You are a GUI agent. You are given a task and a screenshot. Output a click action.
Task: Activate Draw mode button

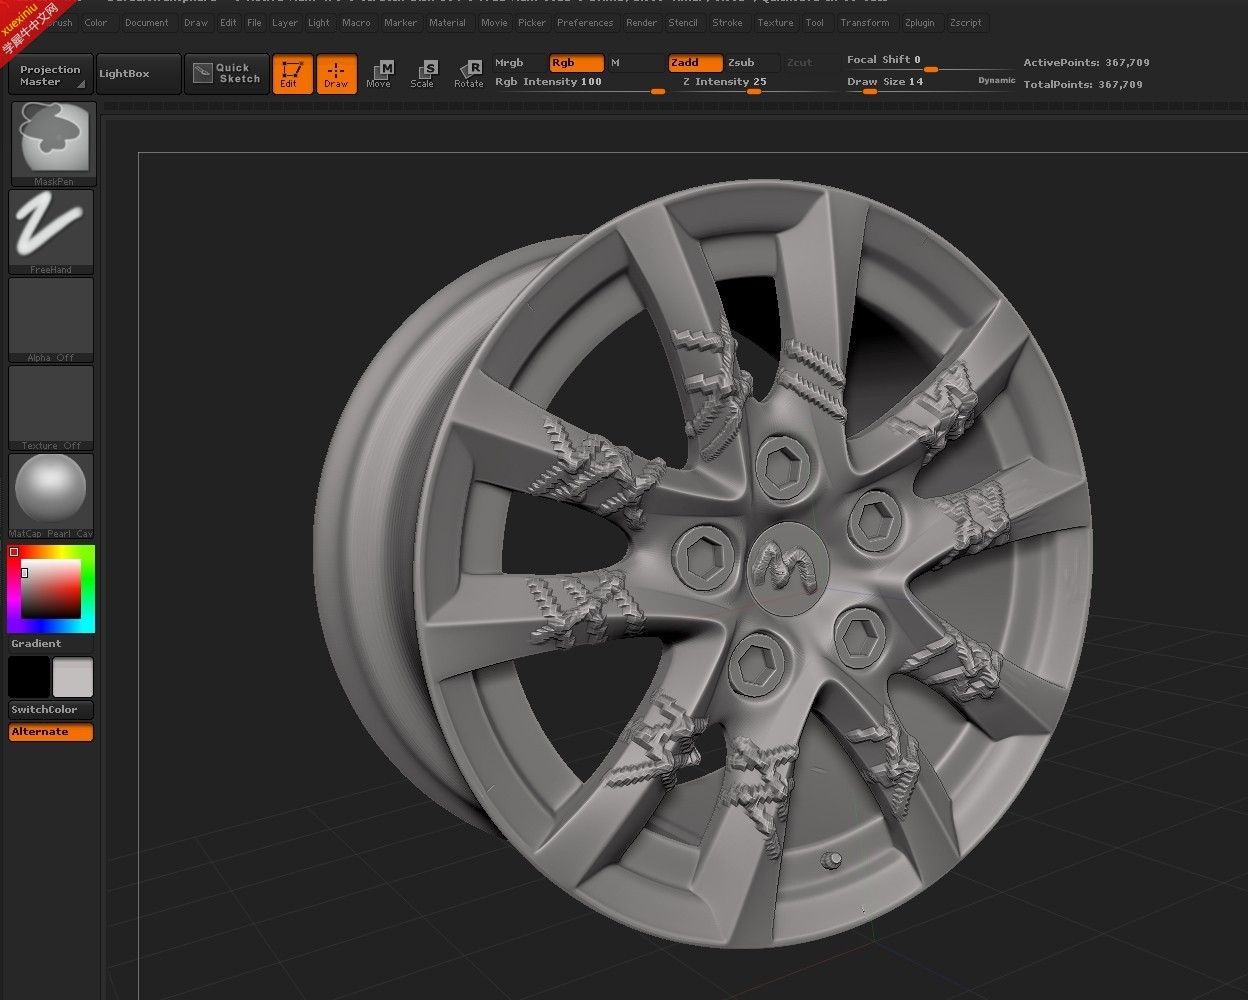[336, 74]
